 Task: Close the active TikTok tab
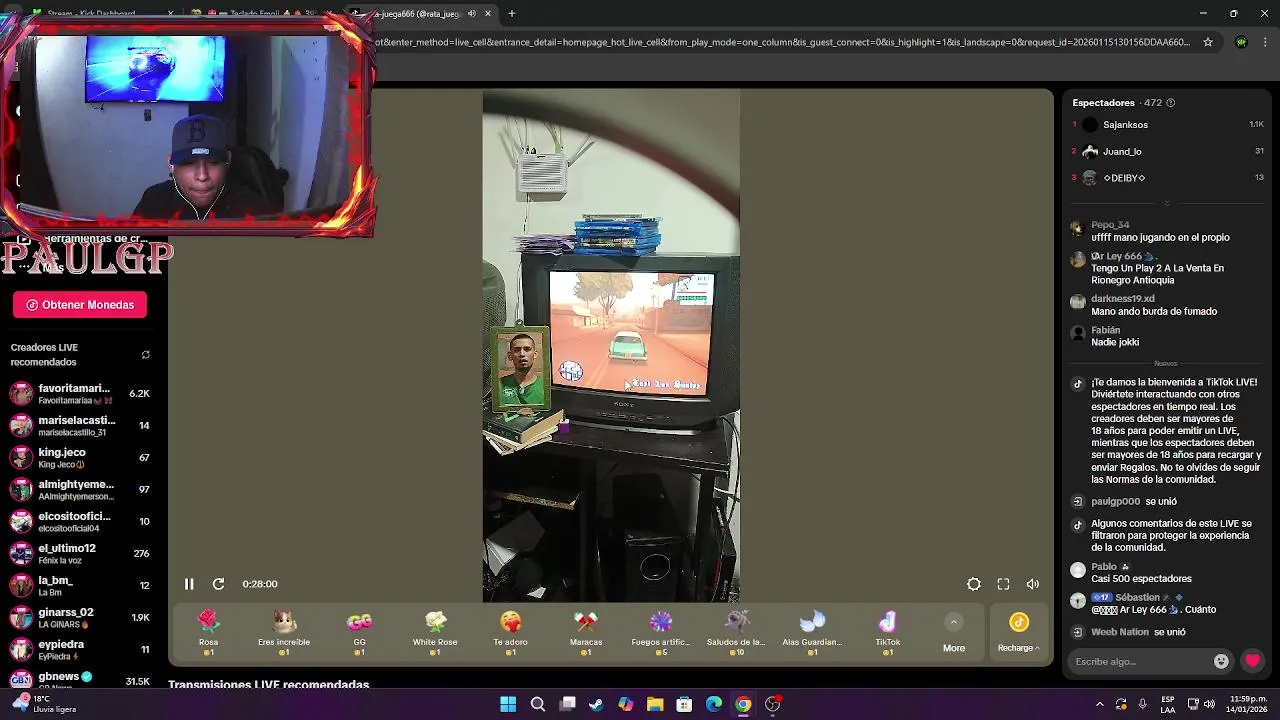tap(487, 14)
